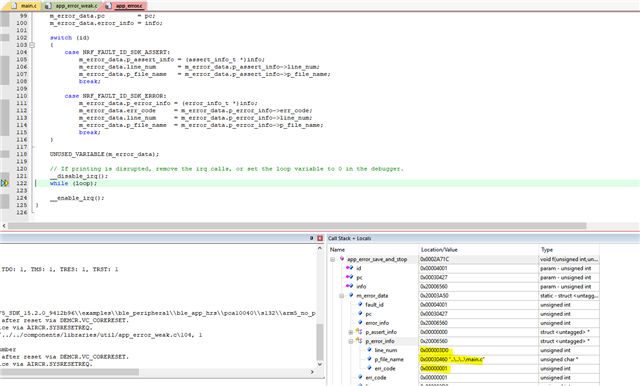The height and width of the screenshot is (386, 640).
Task: Click the editor scroll-left arrow
Action: 4,226
